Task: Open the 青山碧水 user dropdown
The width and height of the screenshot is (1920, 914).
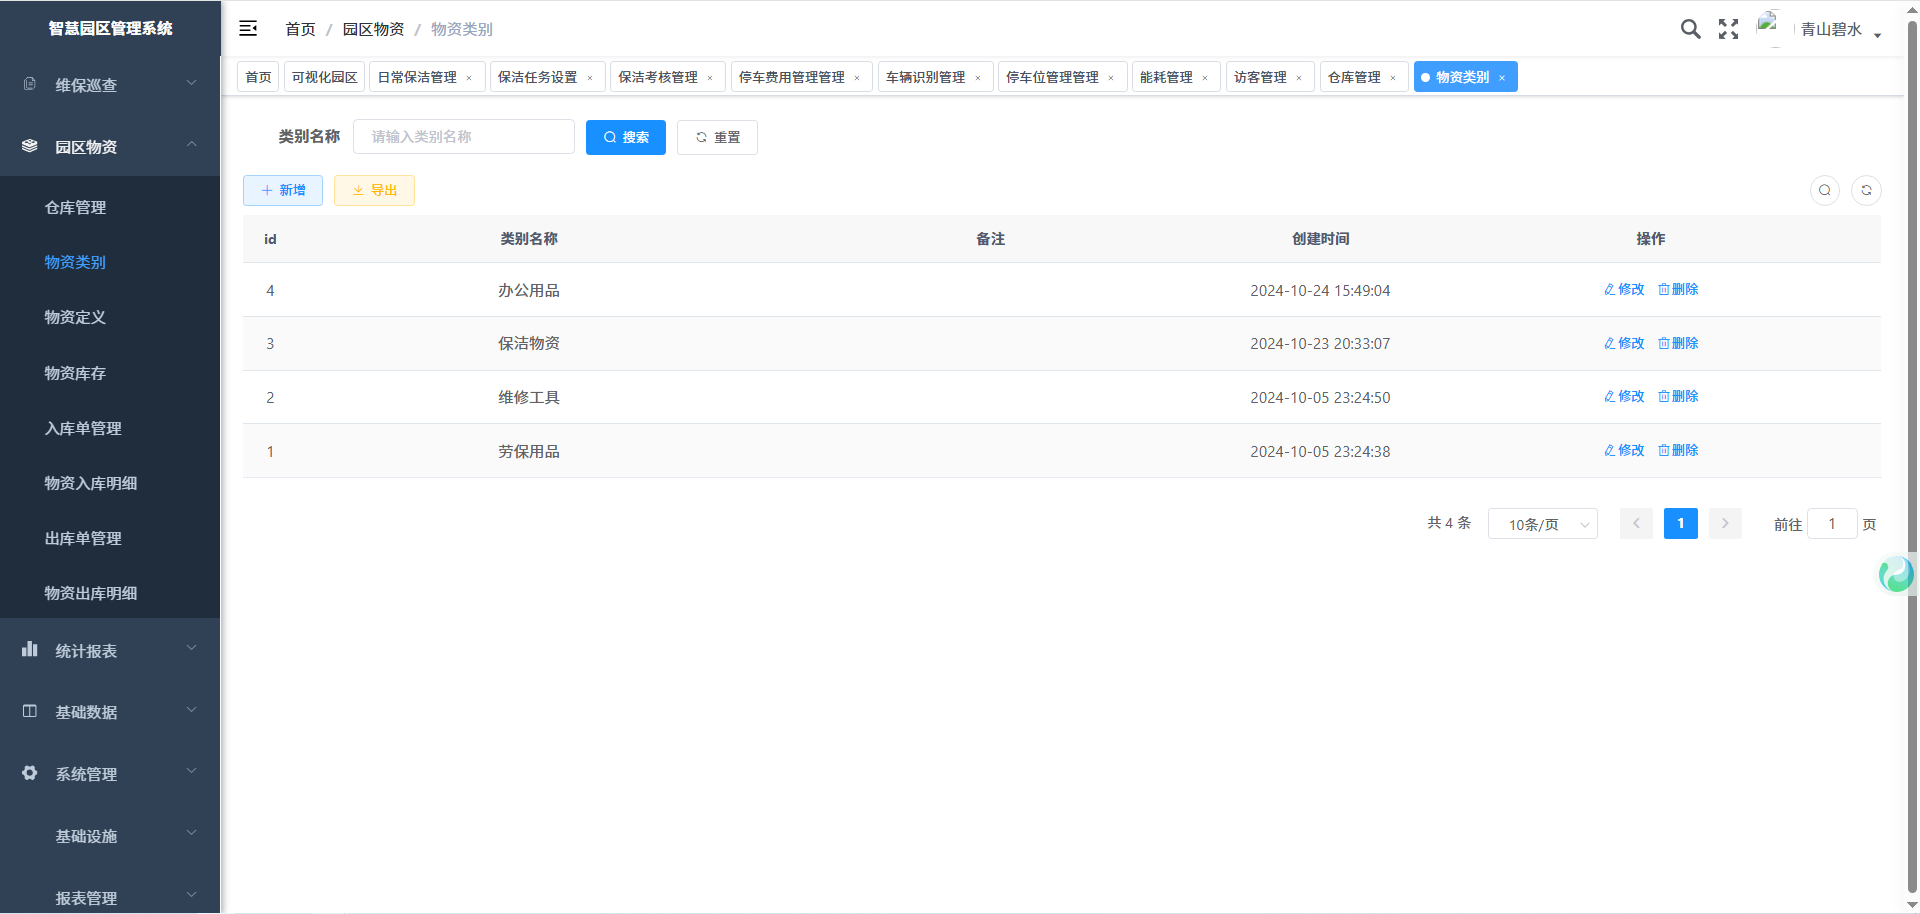Action: tap(1840, 30)
